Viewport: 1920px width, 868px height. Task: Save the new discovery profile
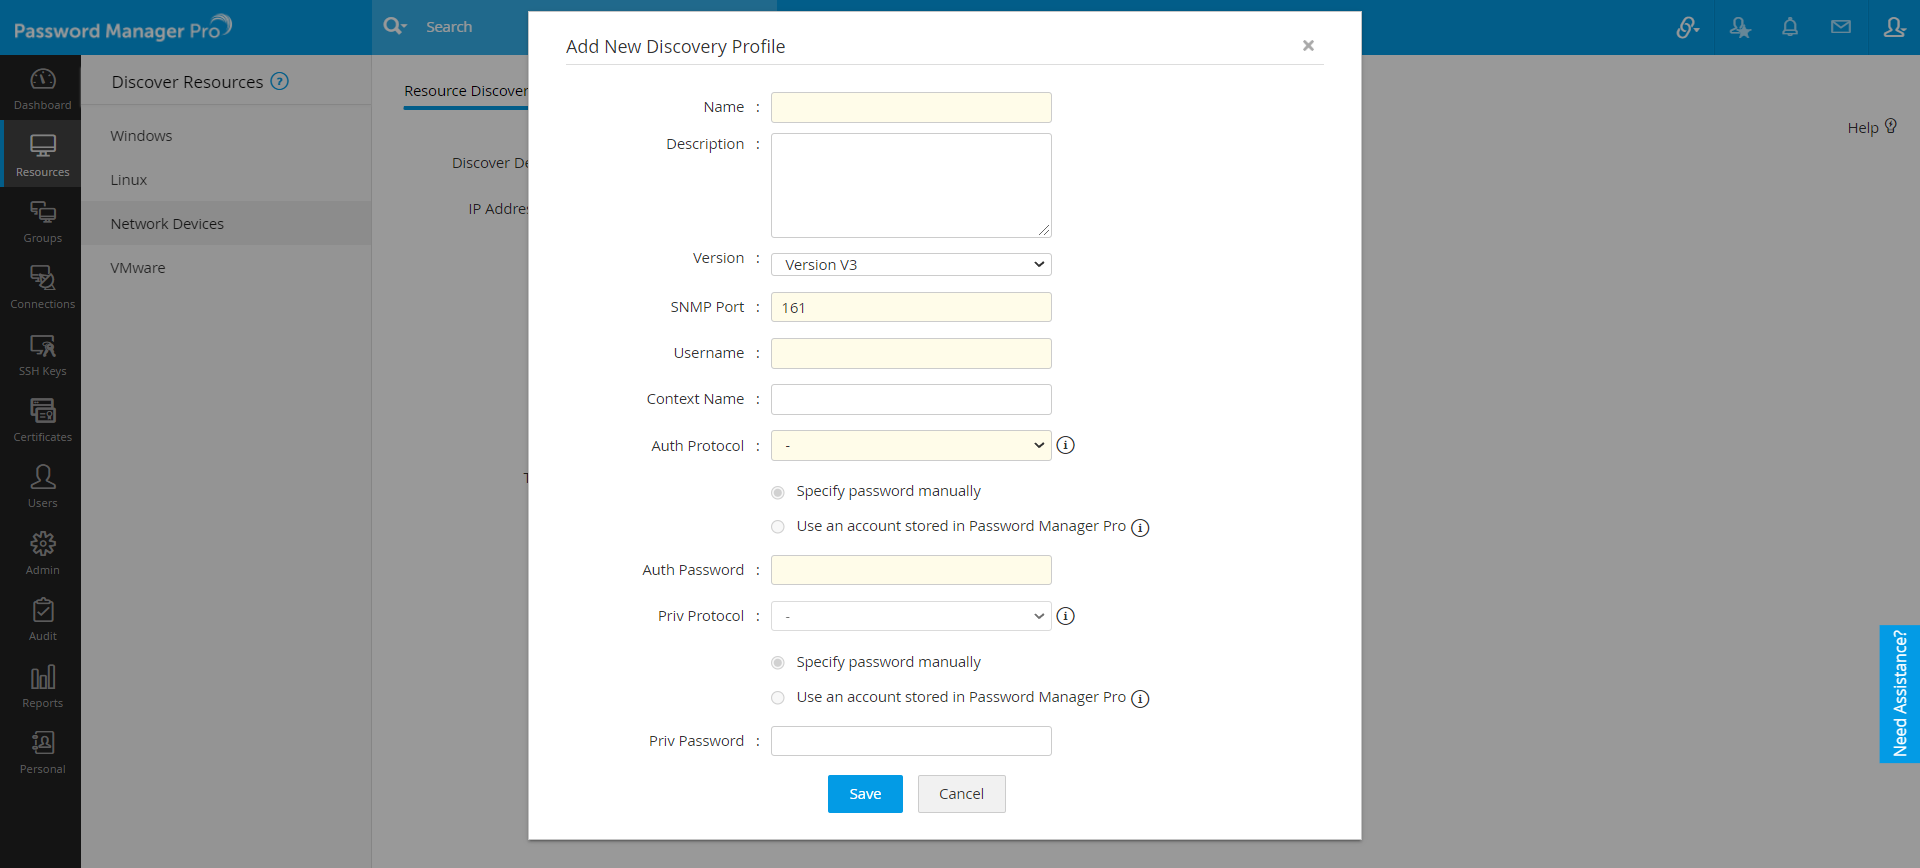(865, 794)
